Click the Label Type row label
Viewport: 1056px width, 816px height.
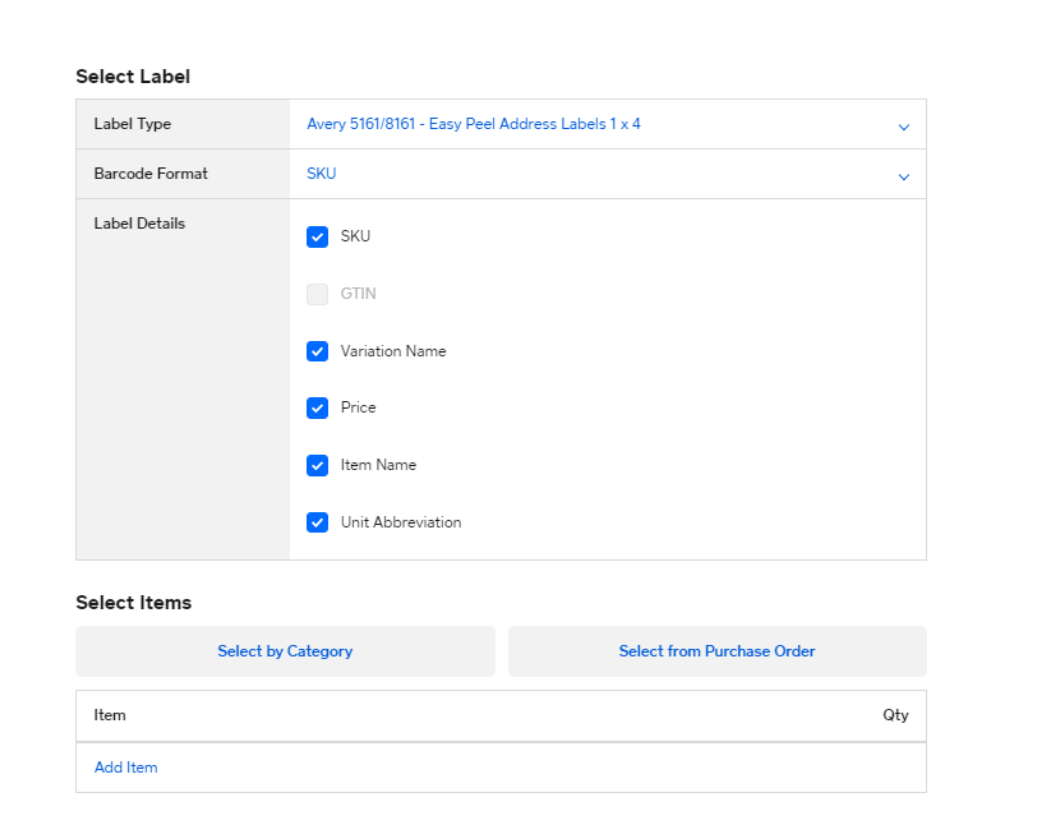[x=133, y=125]
